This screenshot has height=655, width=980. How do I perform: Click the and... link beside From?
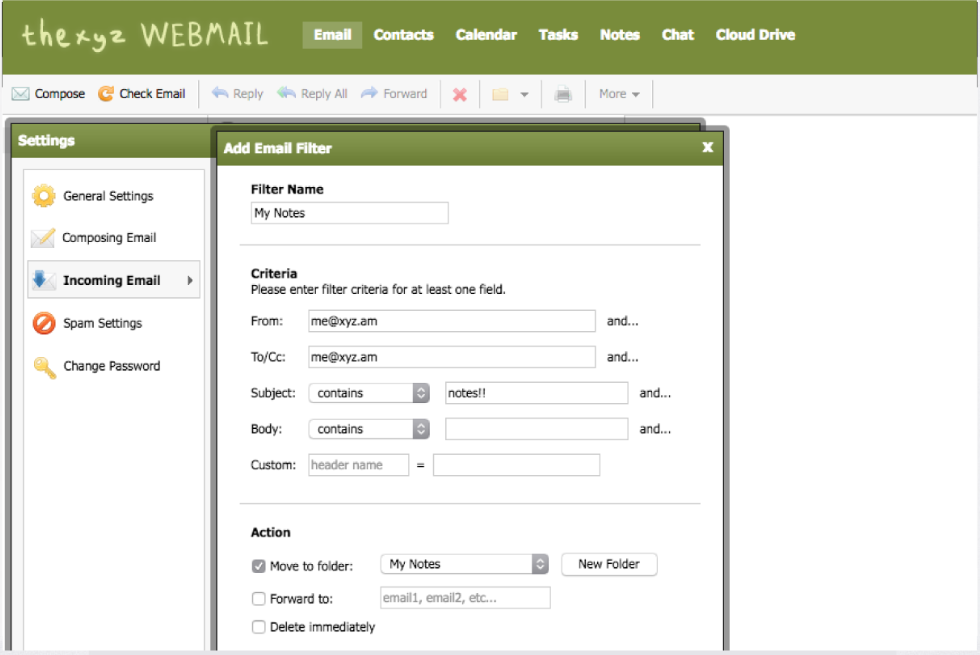(622, 321)
